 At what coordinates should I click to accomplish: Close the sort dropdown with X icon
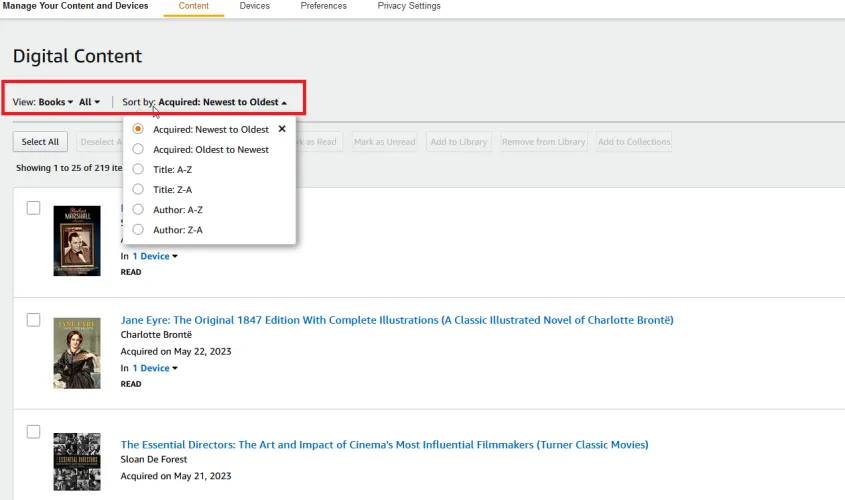click(282, 129)
